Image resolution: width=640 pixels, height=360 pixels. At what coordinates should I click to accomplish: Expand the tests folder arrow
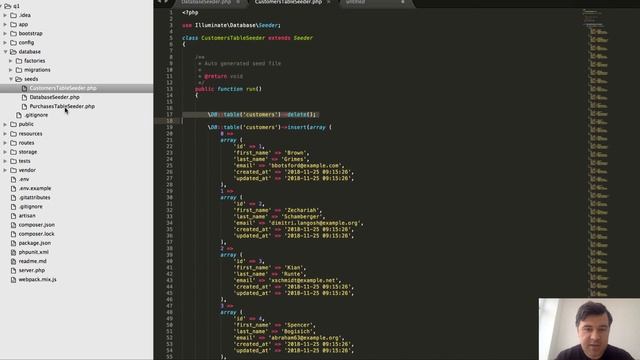(x=5, y=161)
